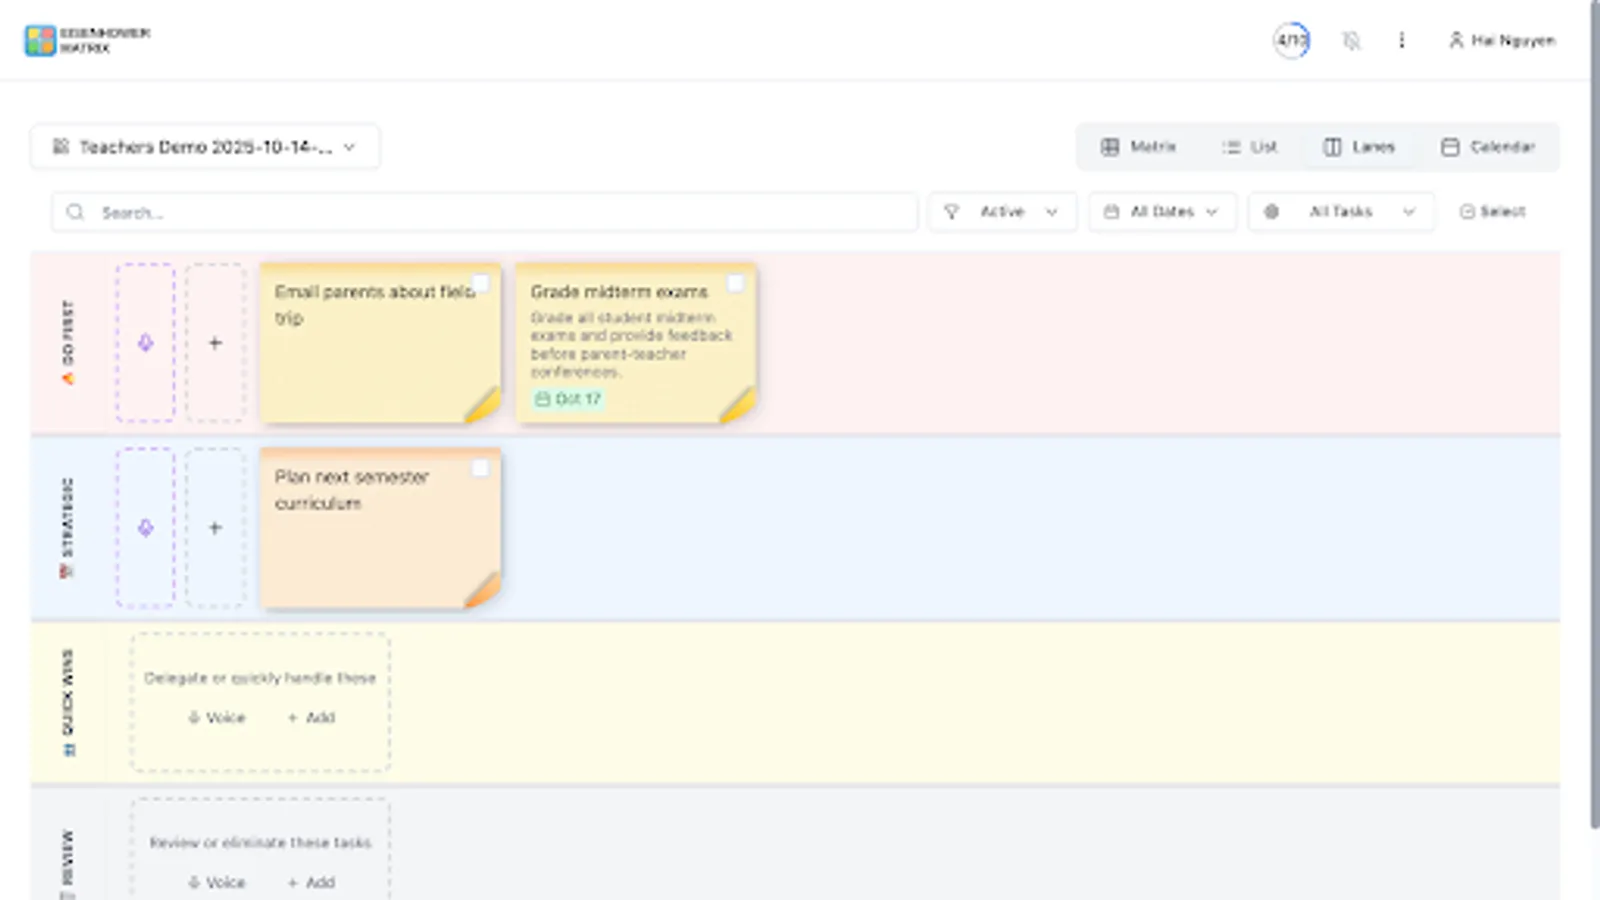Click the AI sparkle icon in Strategic
Viewport: 1600px width, 900px height.
pyautogui.click(x=146, y=527)
